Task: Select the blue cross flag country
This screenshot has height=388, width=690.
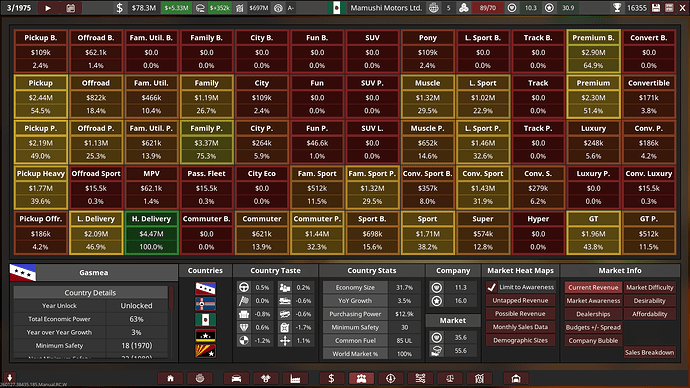Action: click(206, 304)
